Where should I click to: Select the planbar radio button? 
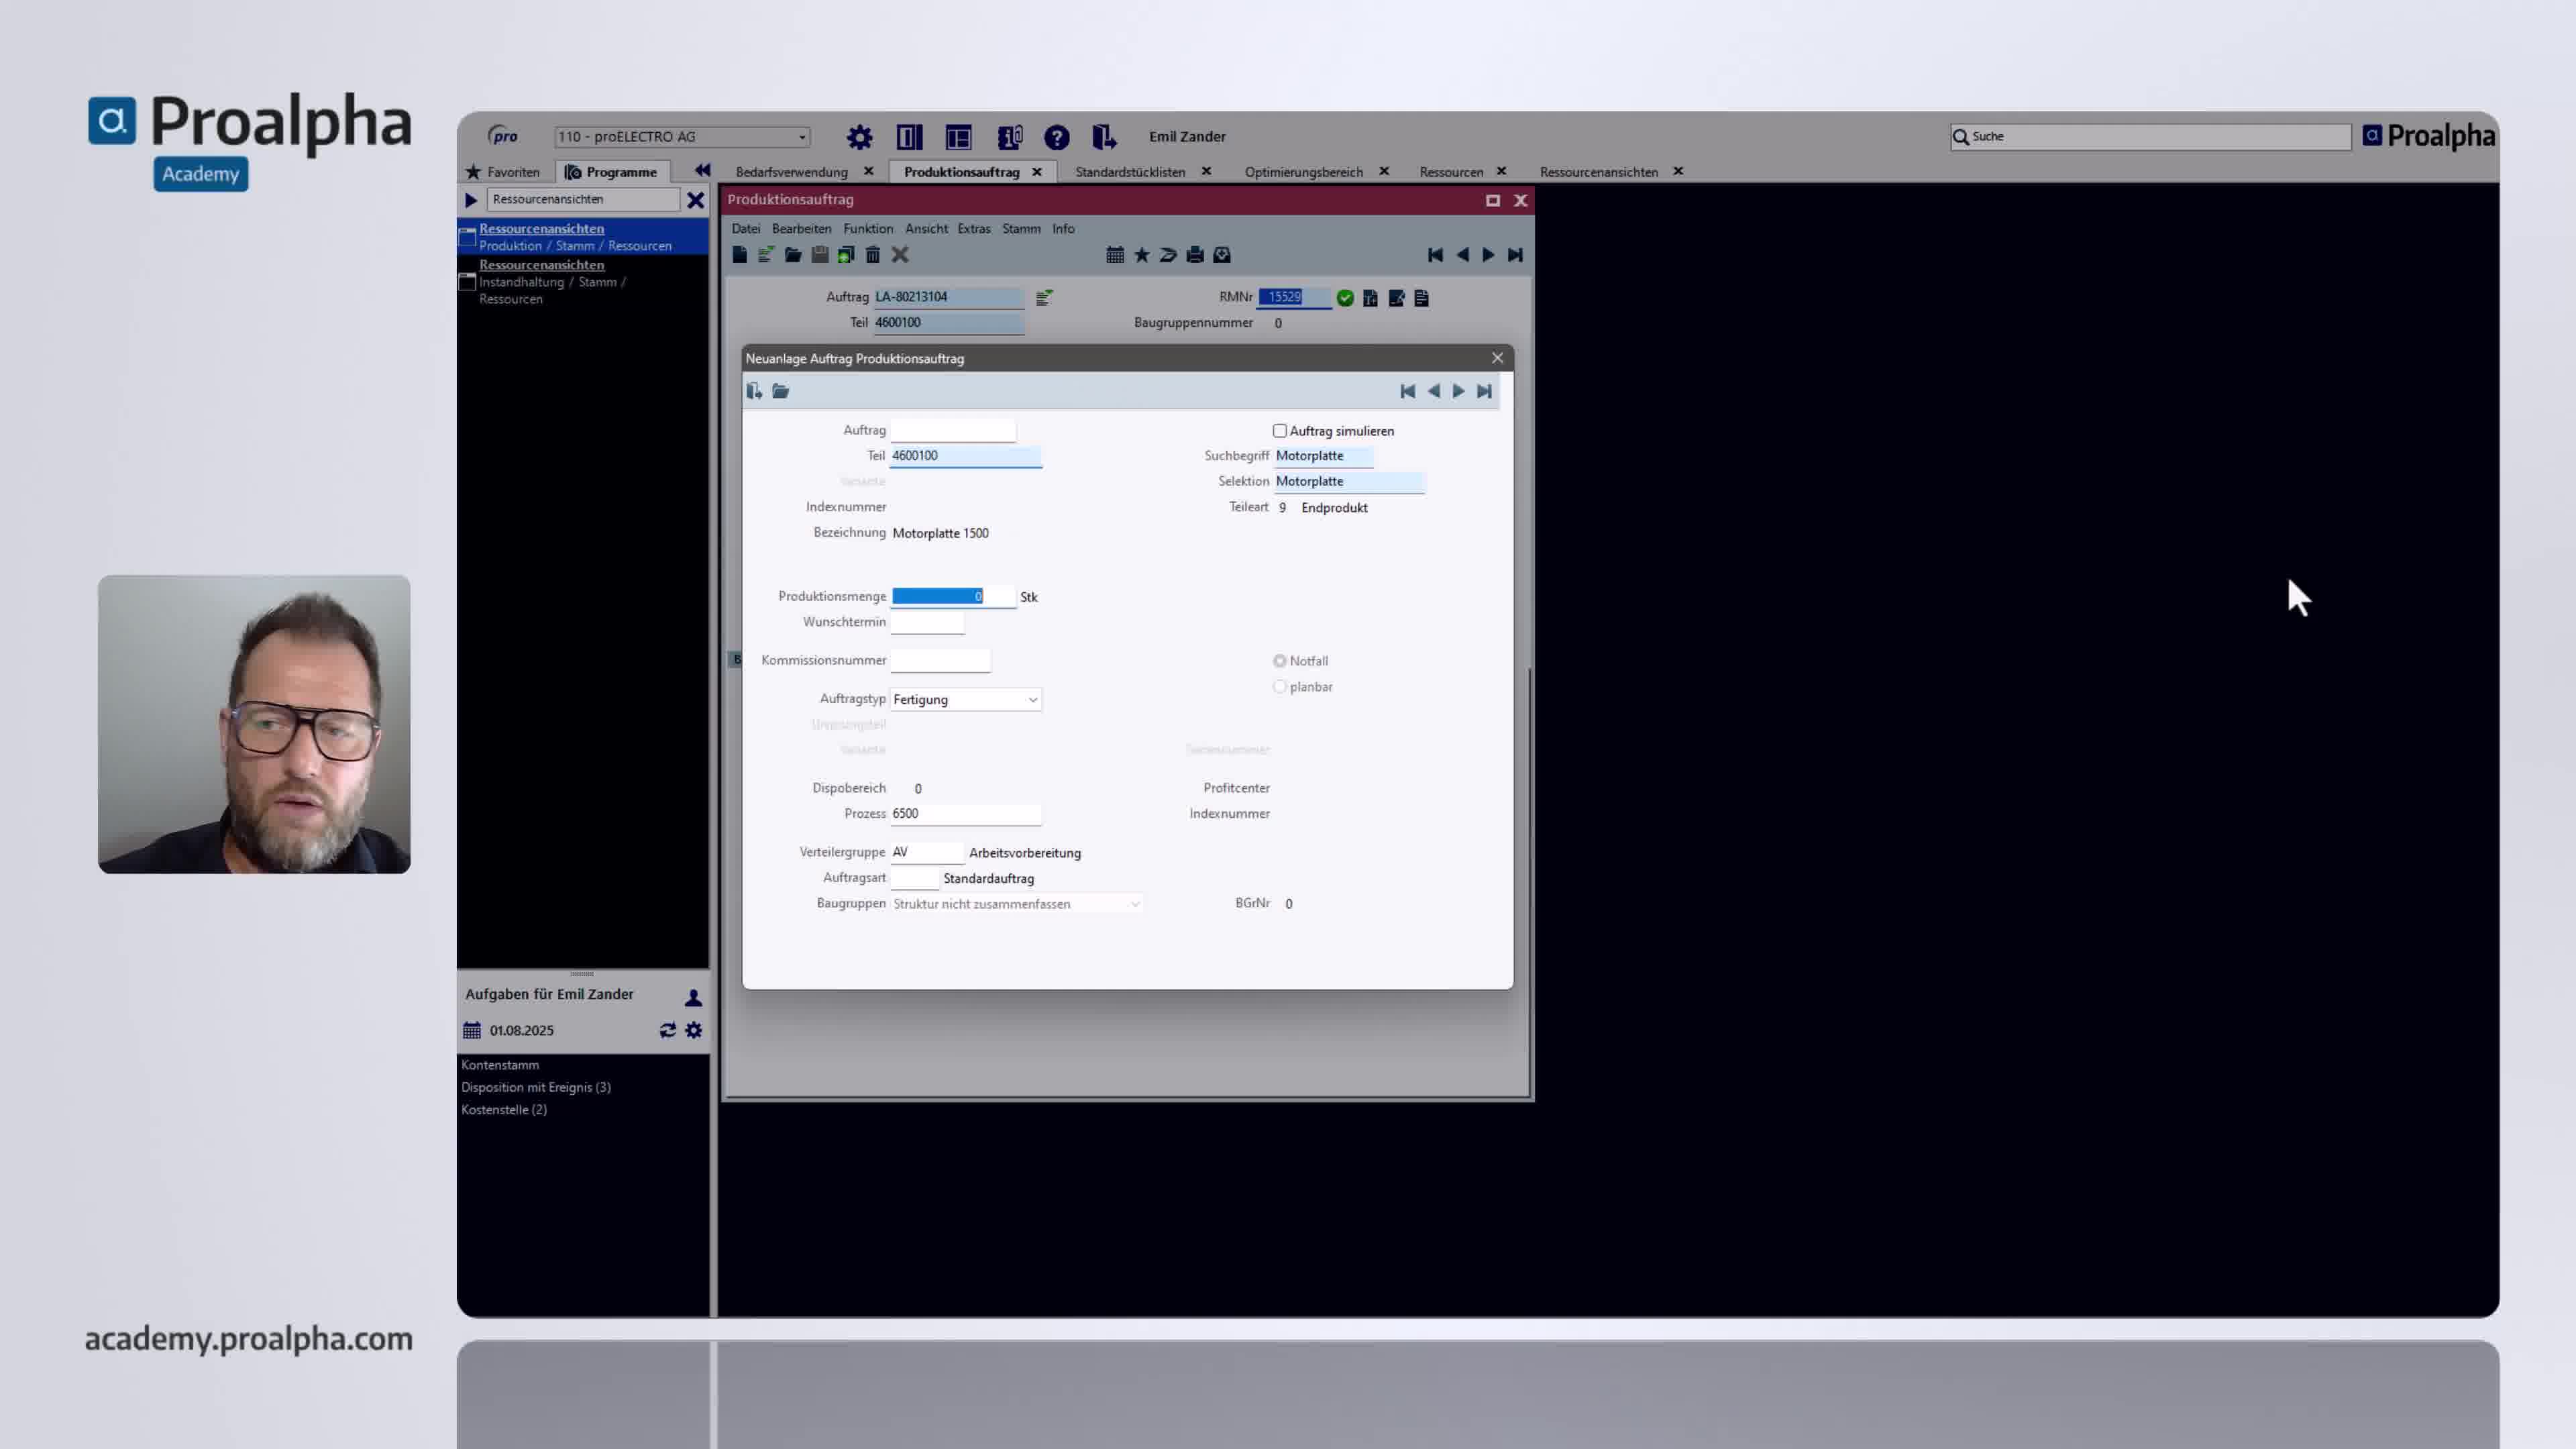[1280, 686]
